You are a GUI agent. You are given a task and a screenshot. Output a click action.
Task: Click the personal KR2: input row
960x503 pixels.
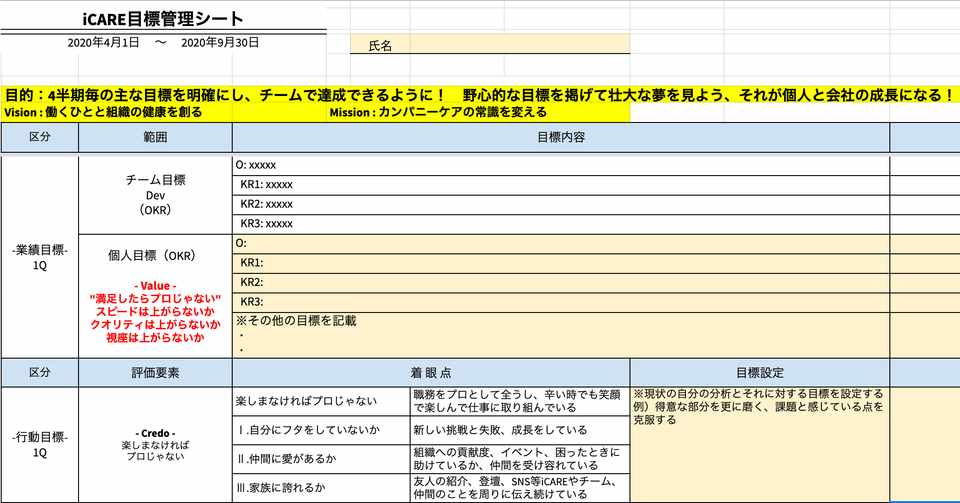pyautogui.click(x=561, y=283)
